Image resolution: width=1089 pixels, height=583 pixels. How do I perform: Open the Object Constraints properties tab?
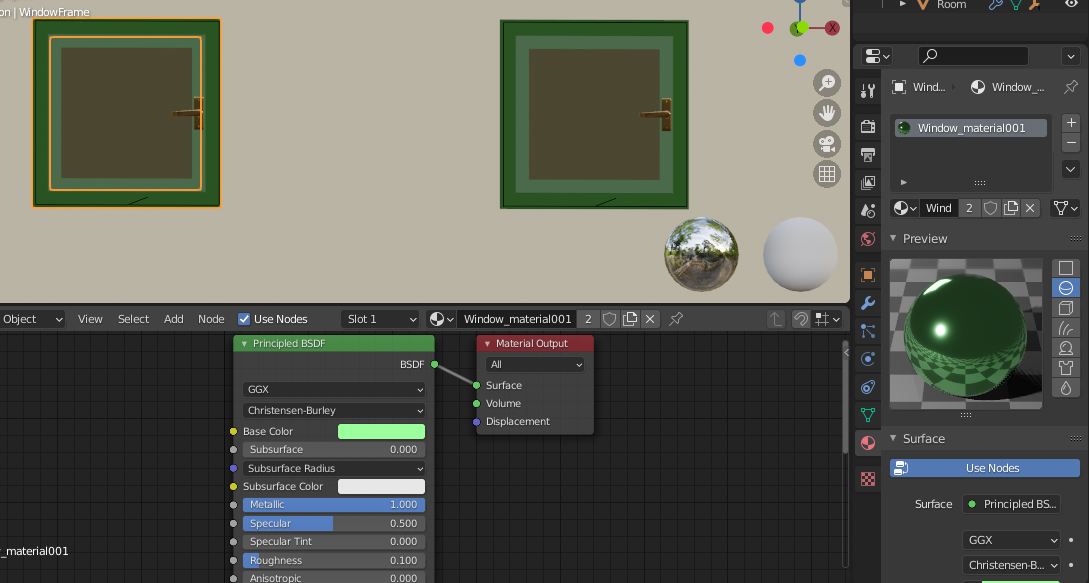point(868,387)
